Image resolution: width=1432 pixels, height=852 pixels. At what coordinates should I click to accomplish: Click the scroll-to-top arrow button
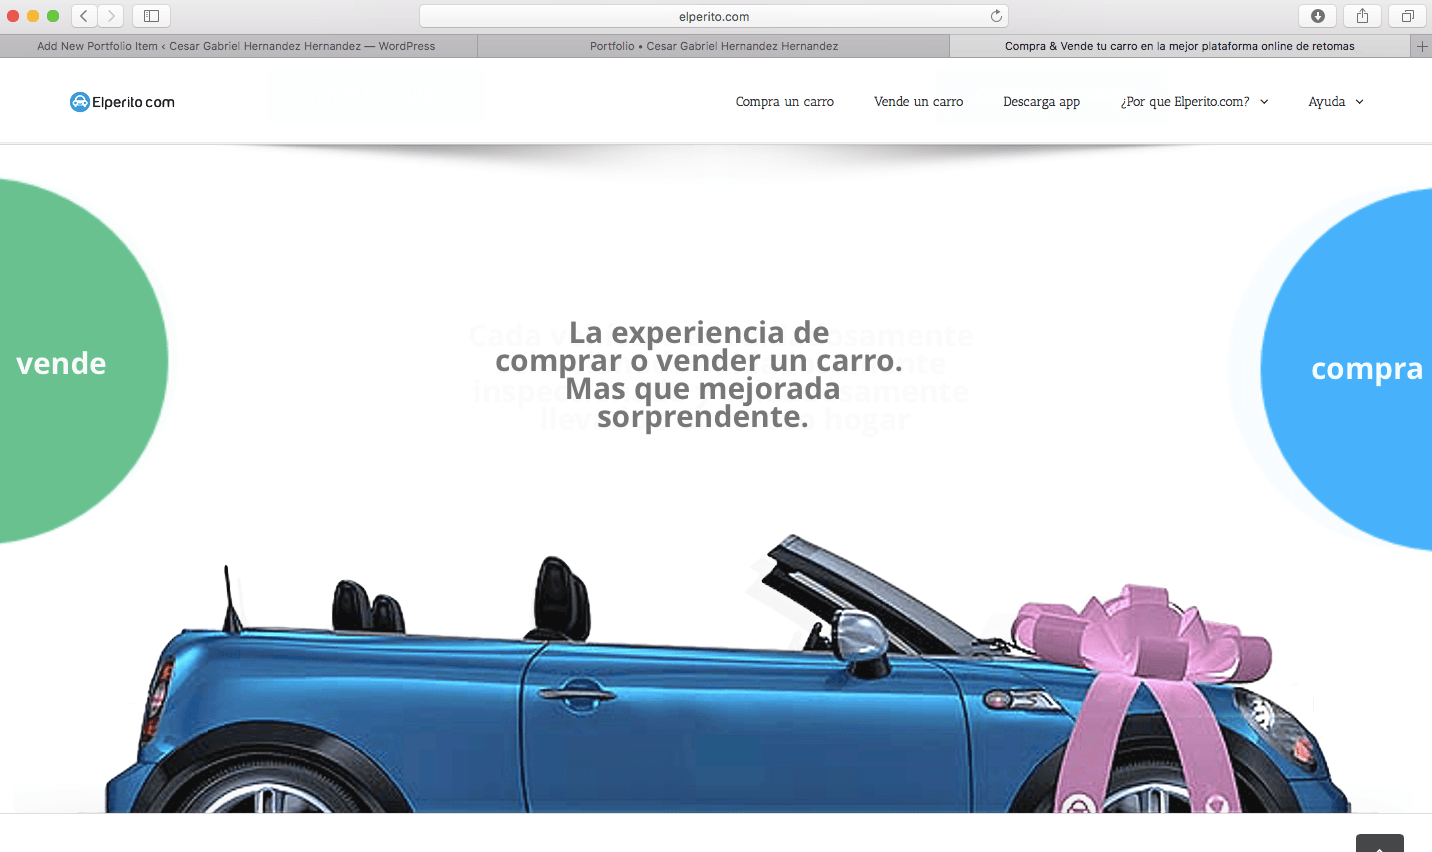point(1380,844)
